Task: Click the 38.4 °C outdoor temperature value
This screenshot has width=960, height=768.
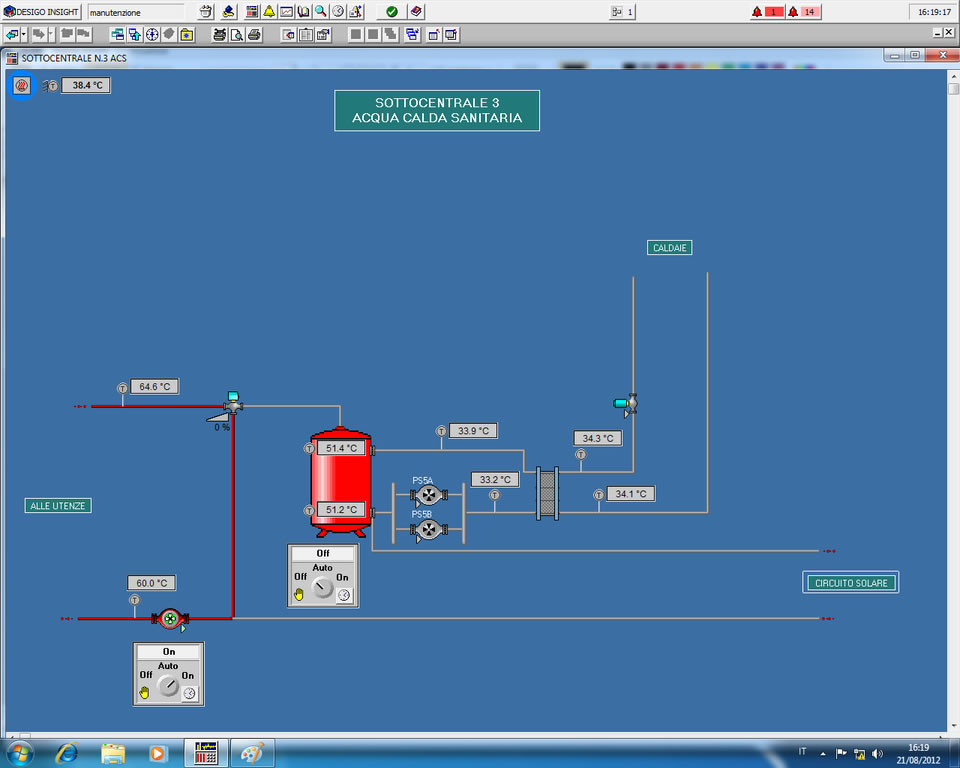Action: (x=86, y=85)
